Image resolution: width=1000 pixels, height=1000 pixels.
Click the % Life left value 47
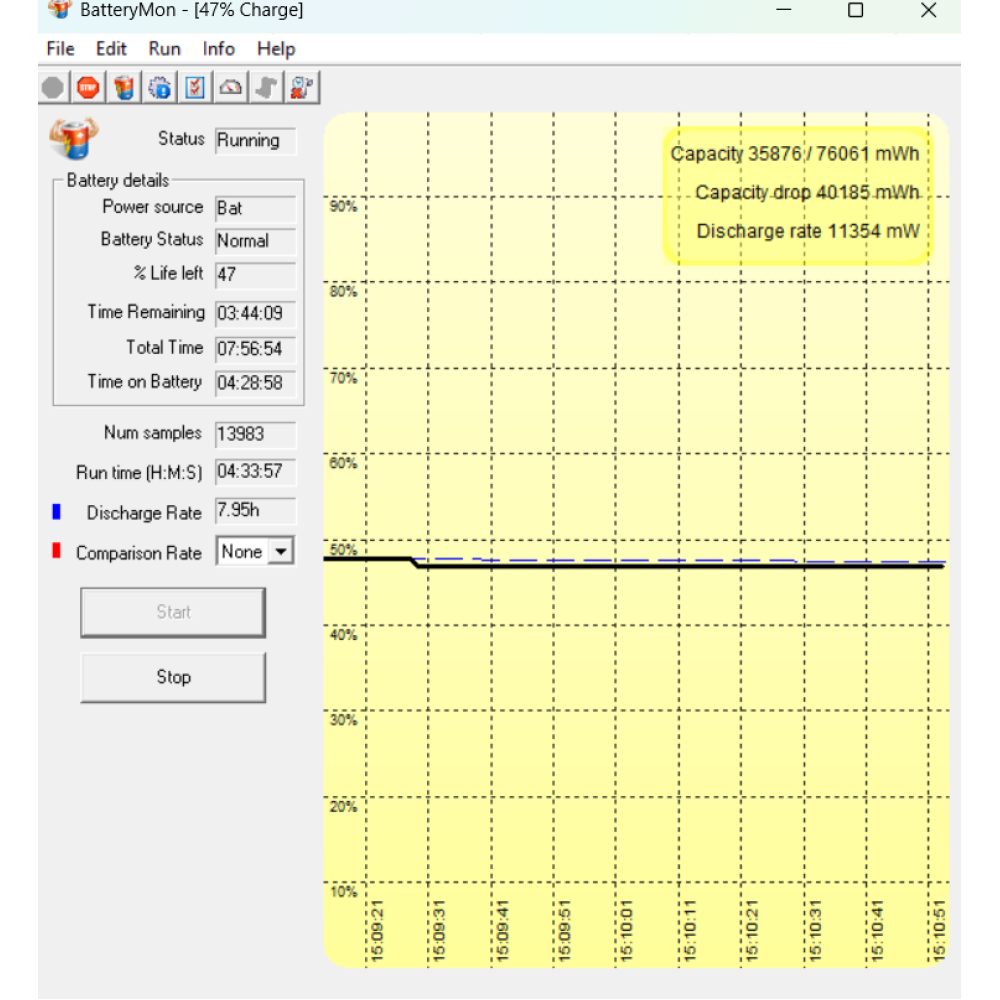click(255, 275)
